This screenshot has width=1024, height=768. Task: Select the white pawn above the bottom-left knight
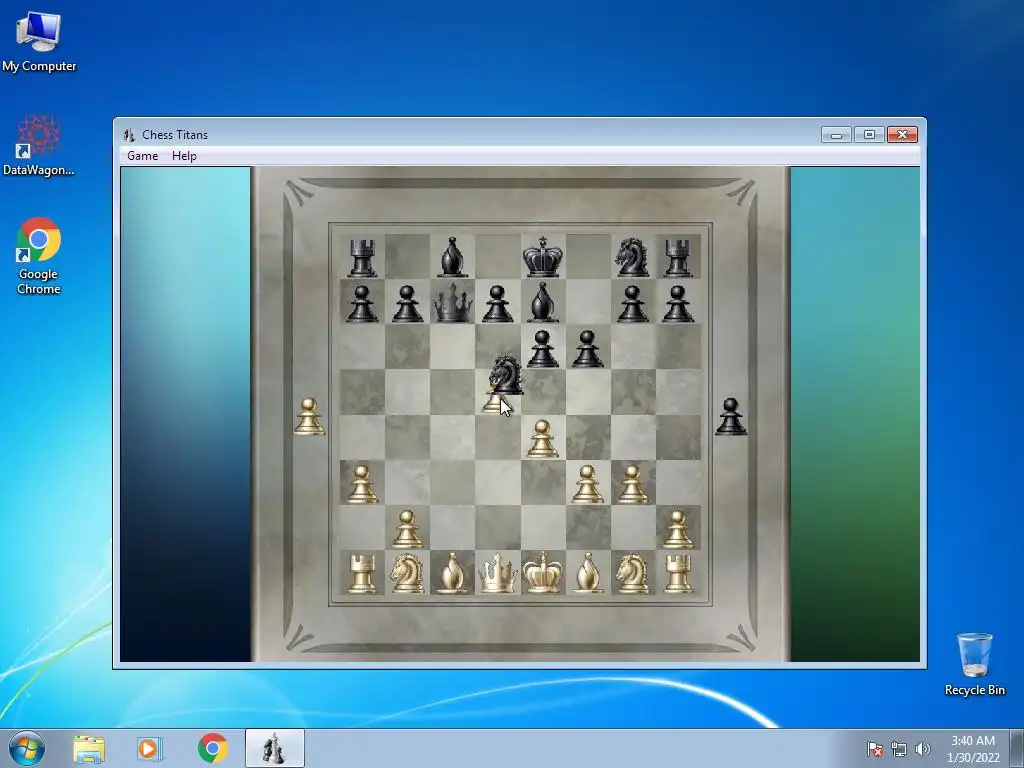pyautogui.click(x=407, y=529)
